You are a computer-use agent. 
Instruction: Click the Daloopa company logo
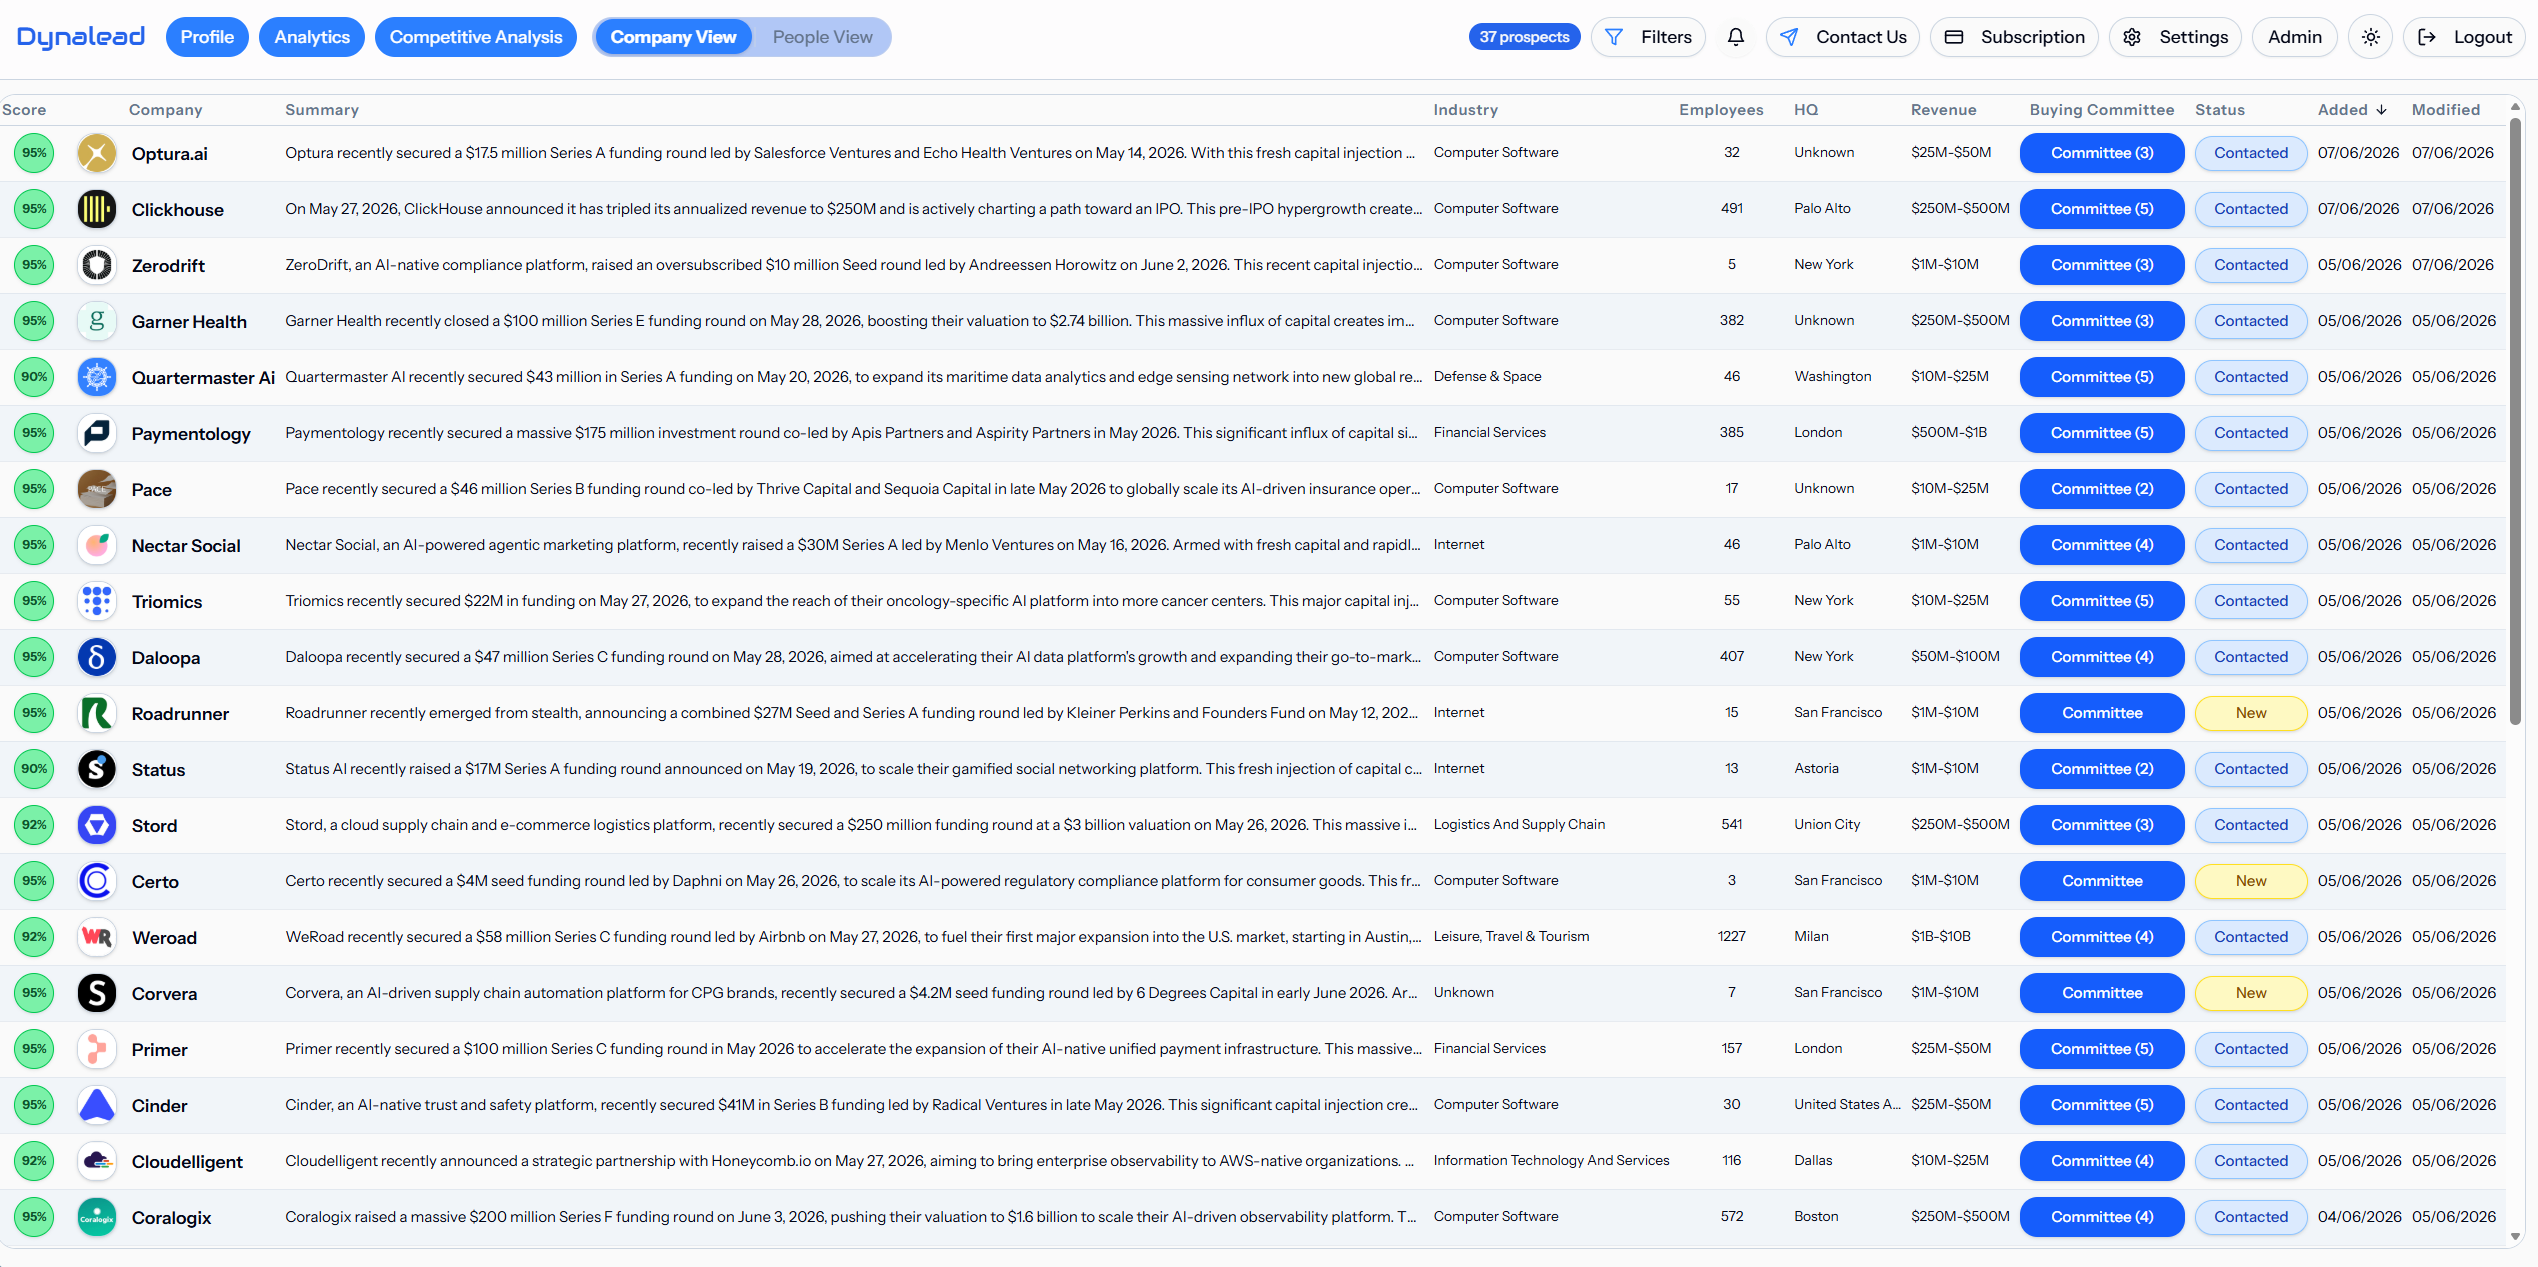click(x=97, y=657)
